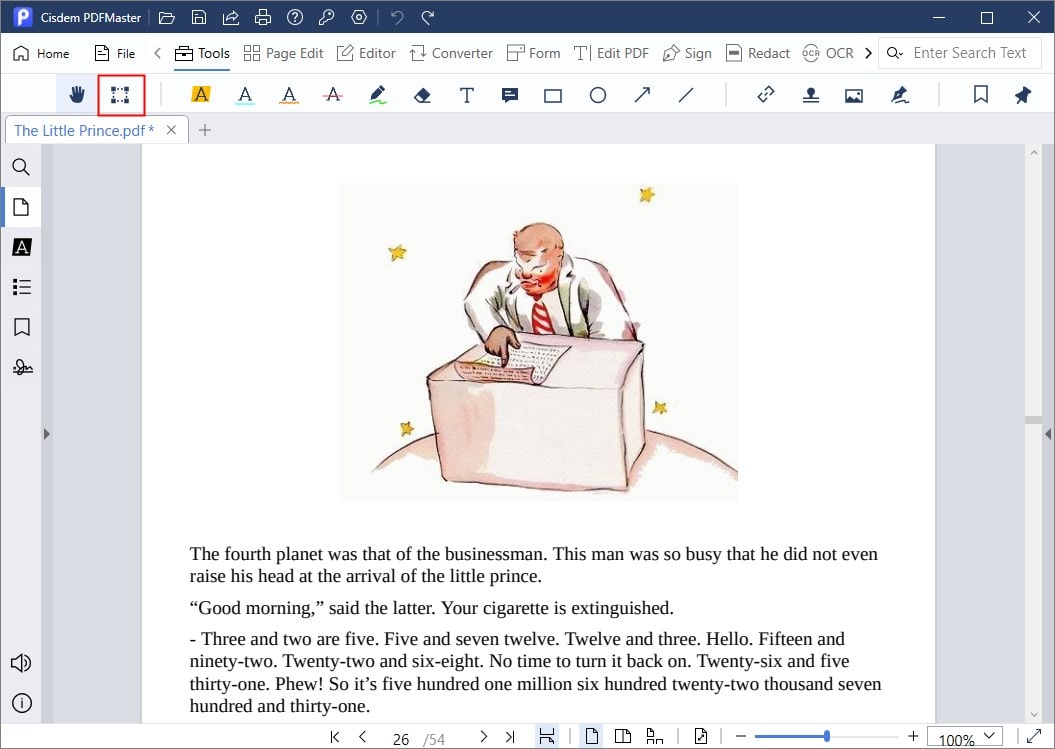Open a new tab with plus button
1055x749 pixels.
(x=205, y=130)
